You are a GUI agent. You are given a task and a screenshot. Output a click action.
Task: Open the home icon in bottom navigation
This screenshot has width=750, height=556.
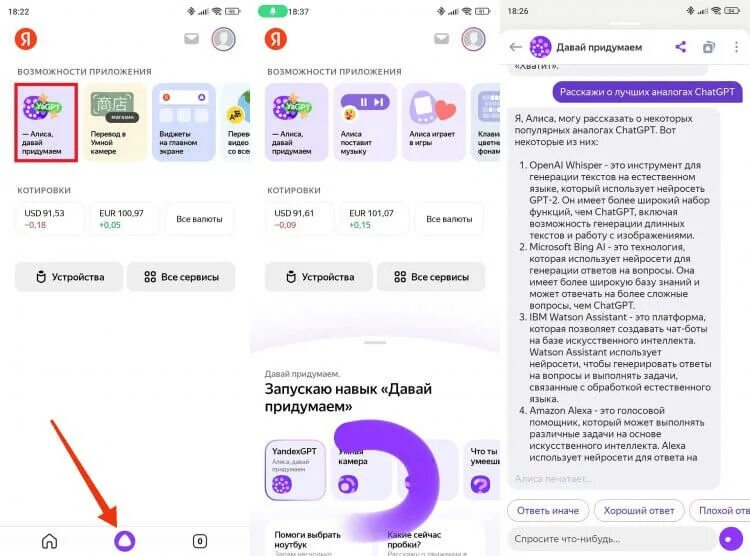pos(49,541)
